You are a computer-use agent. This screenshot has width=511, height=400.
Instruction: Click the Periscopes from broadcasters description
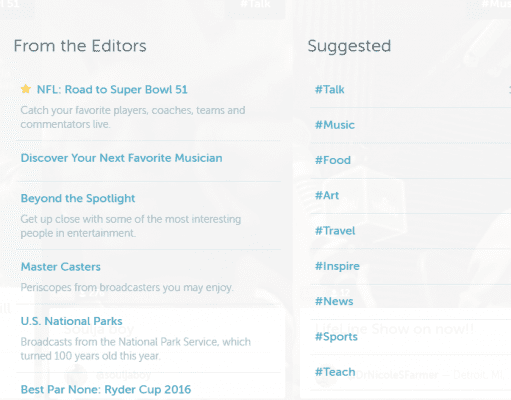click(127, 288)
